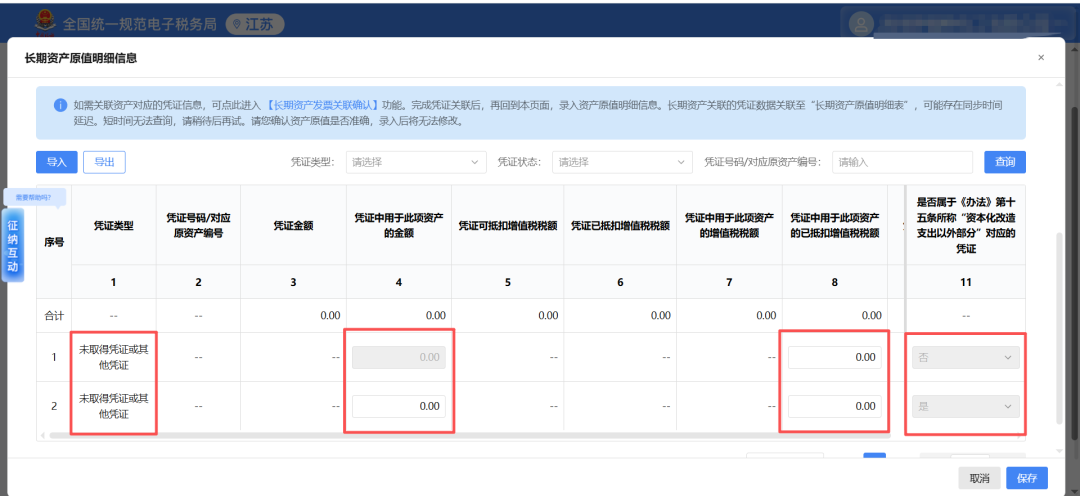Click the blue info icon in the notice banner
Image resolution: width=1080 pixels, height=496 pixels.
59,104
